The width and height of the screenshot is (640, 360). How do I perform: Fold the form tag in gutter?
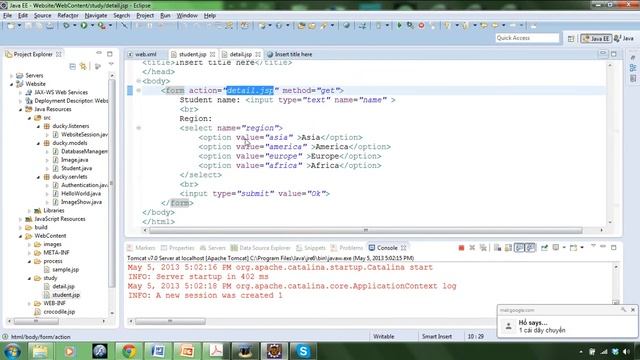point(139,91)
